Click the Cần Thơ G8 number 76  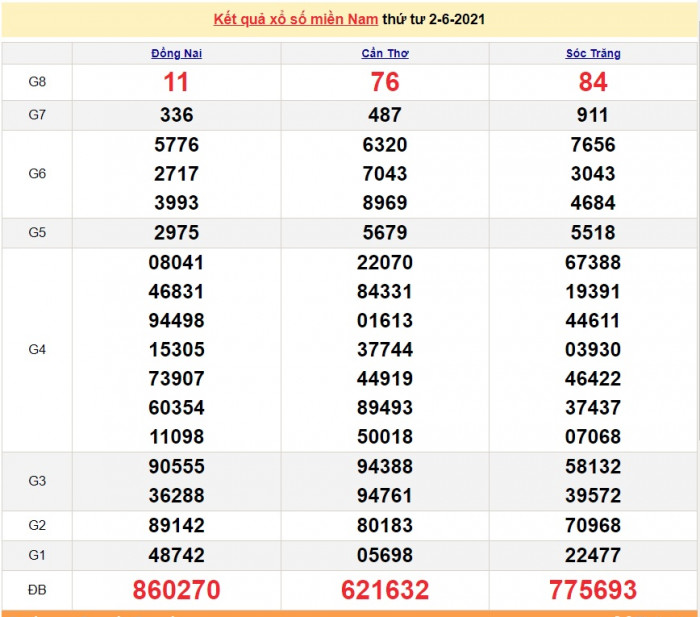coord(385,82)
